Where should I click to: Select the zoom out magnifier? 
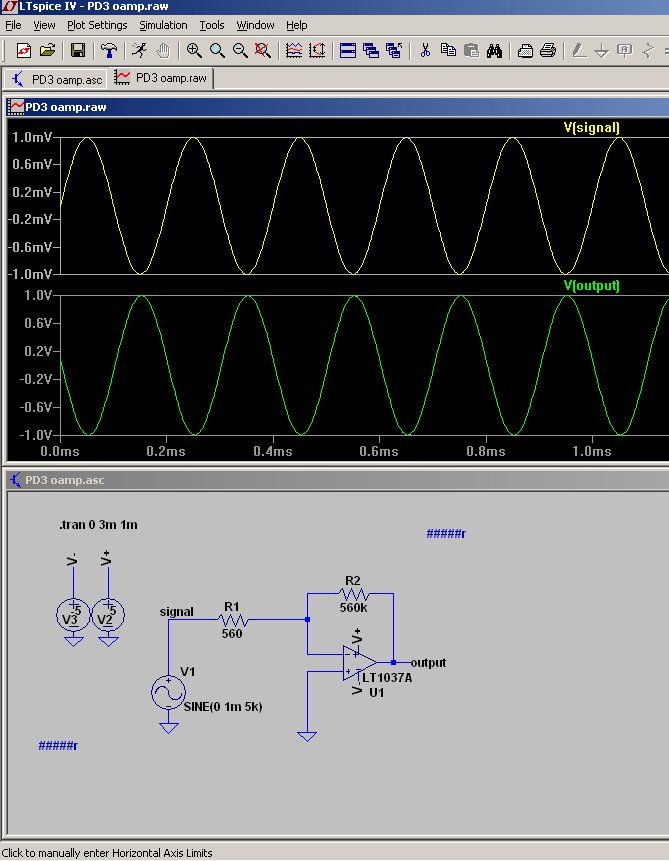(x=240, y=51)
